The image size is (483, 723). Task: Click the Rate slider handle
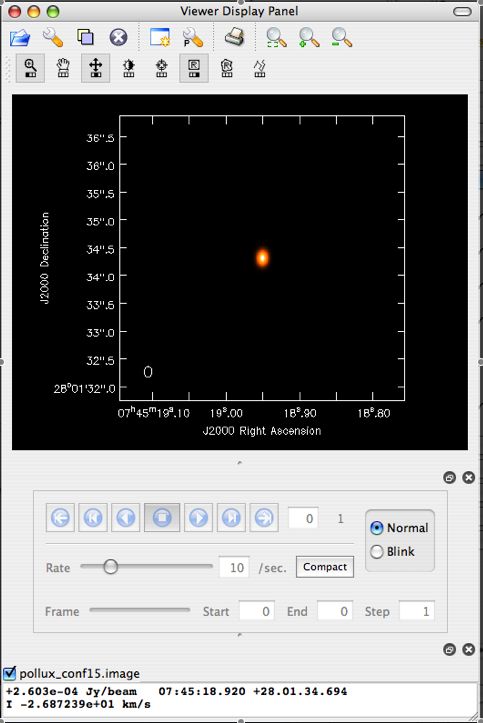pos(111,567)
